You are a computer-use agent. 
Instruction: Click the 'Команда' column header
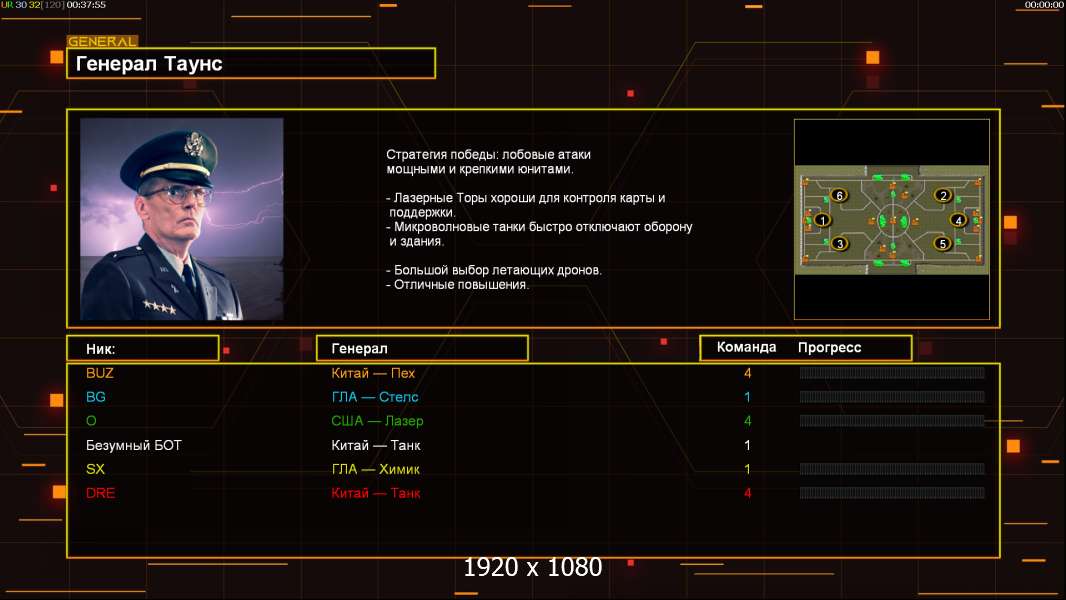tap(746, 347)
